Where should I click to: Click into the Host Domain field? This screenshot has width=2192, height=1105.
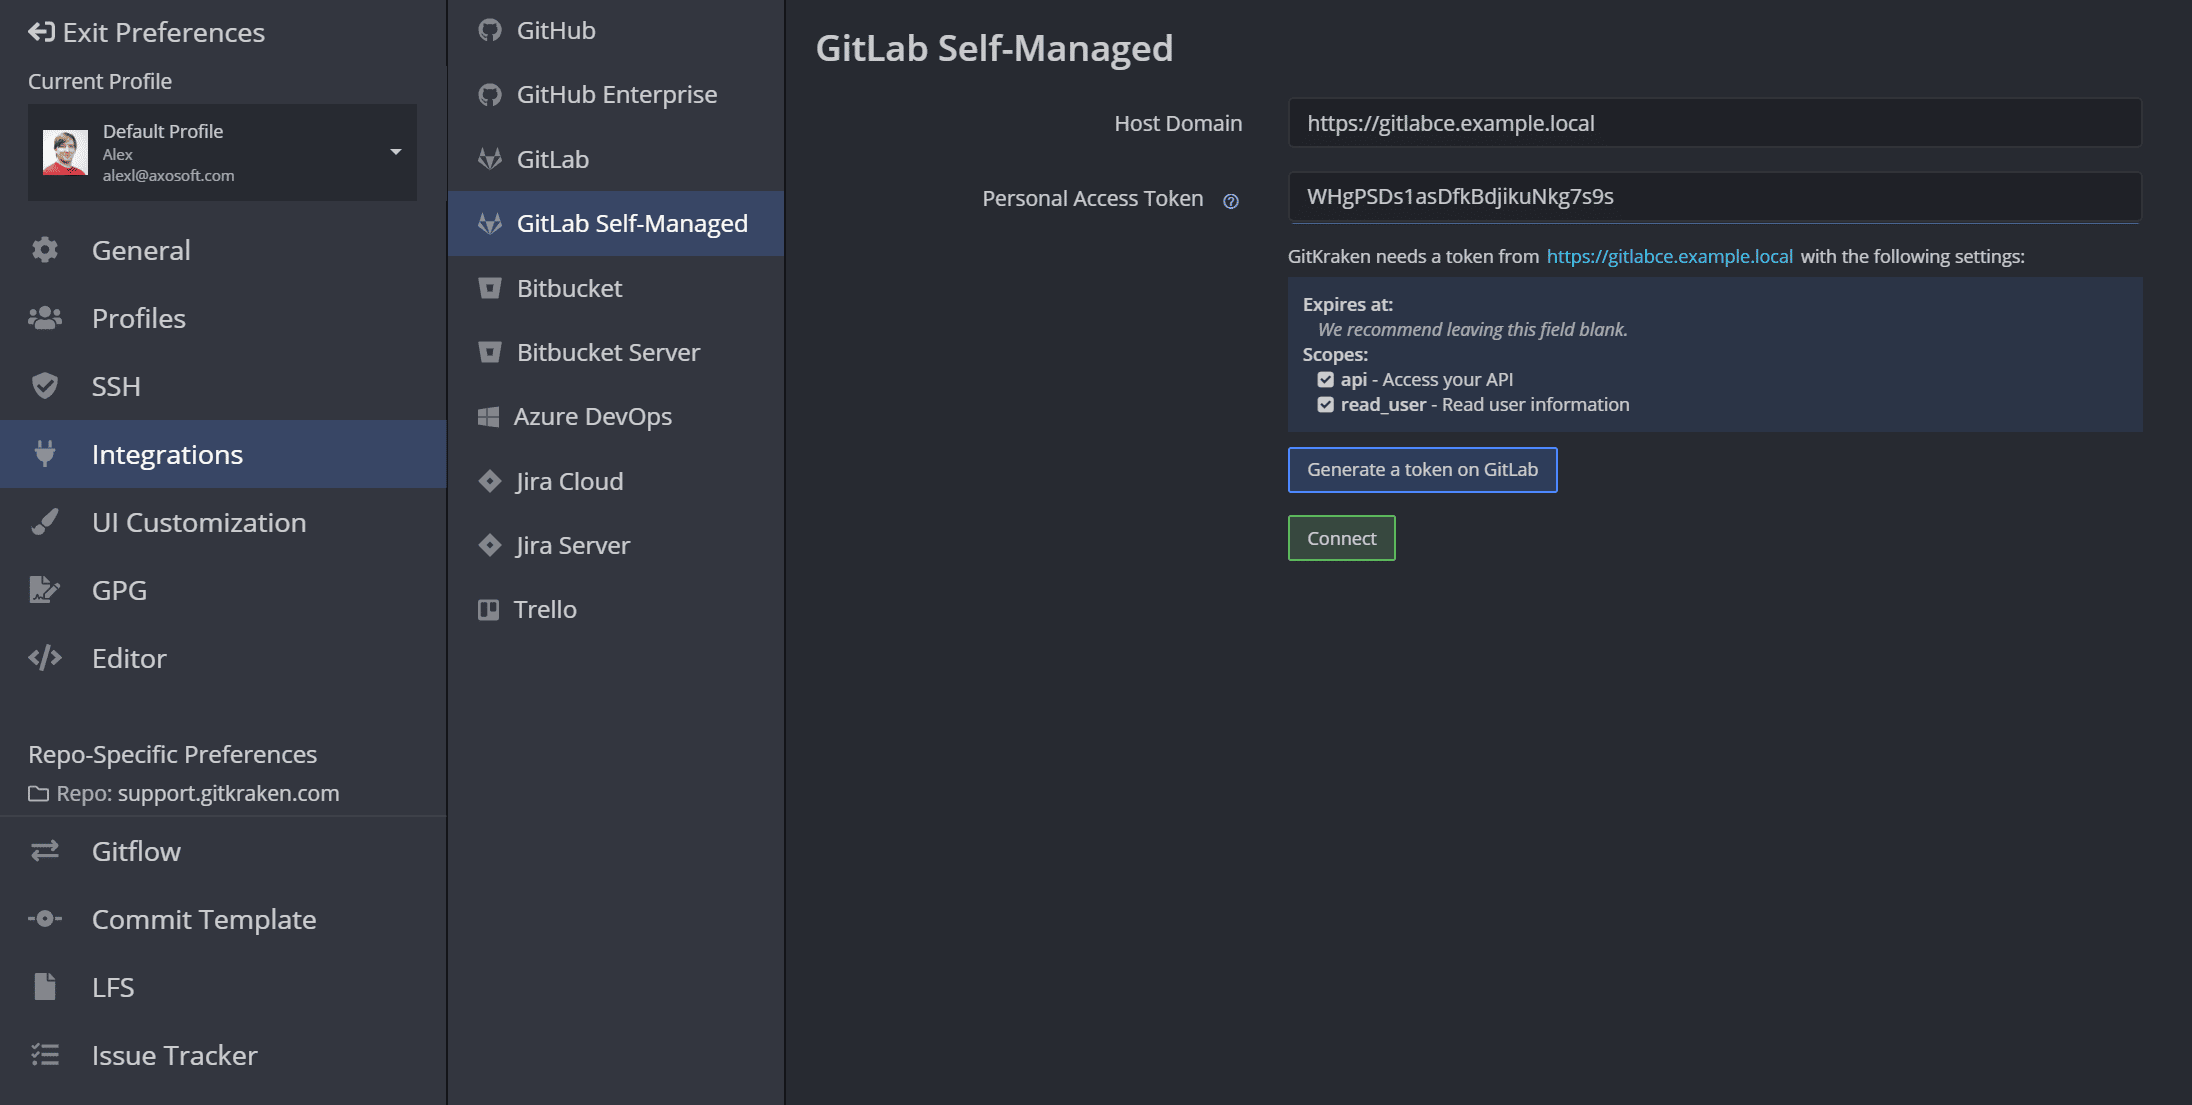point(1714,123)
